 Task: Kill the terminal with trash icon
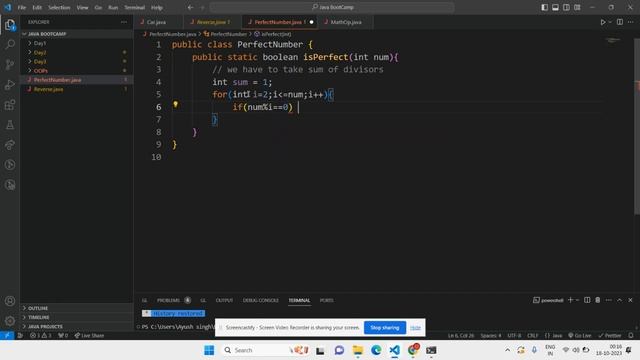coord(598,300)
